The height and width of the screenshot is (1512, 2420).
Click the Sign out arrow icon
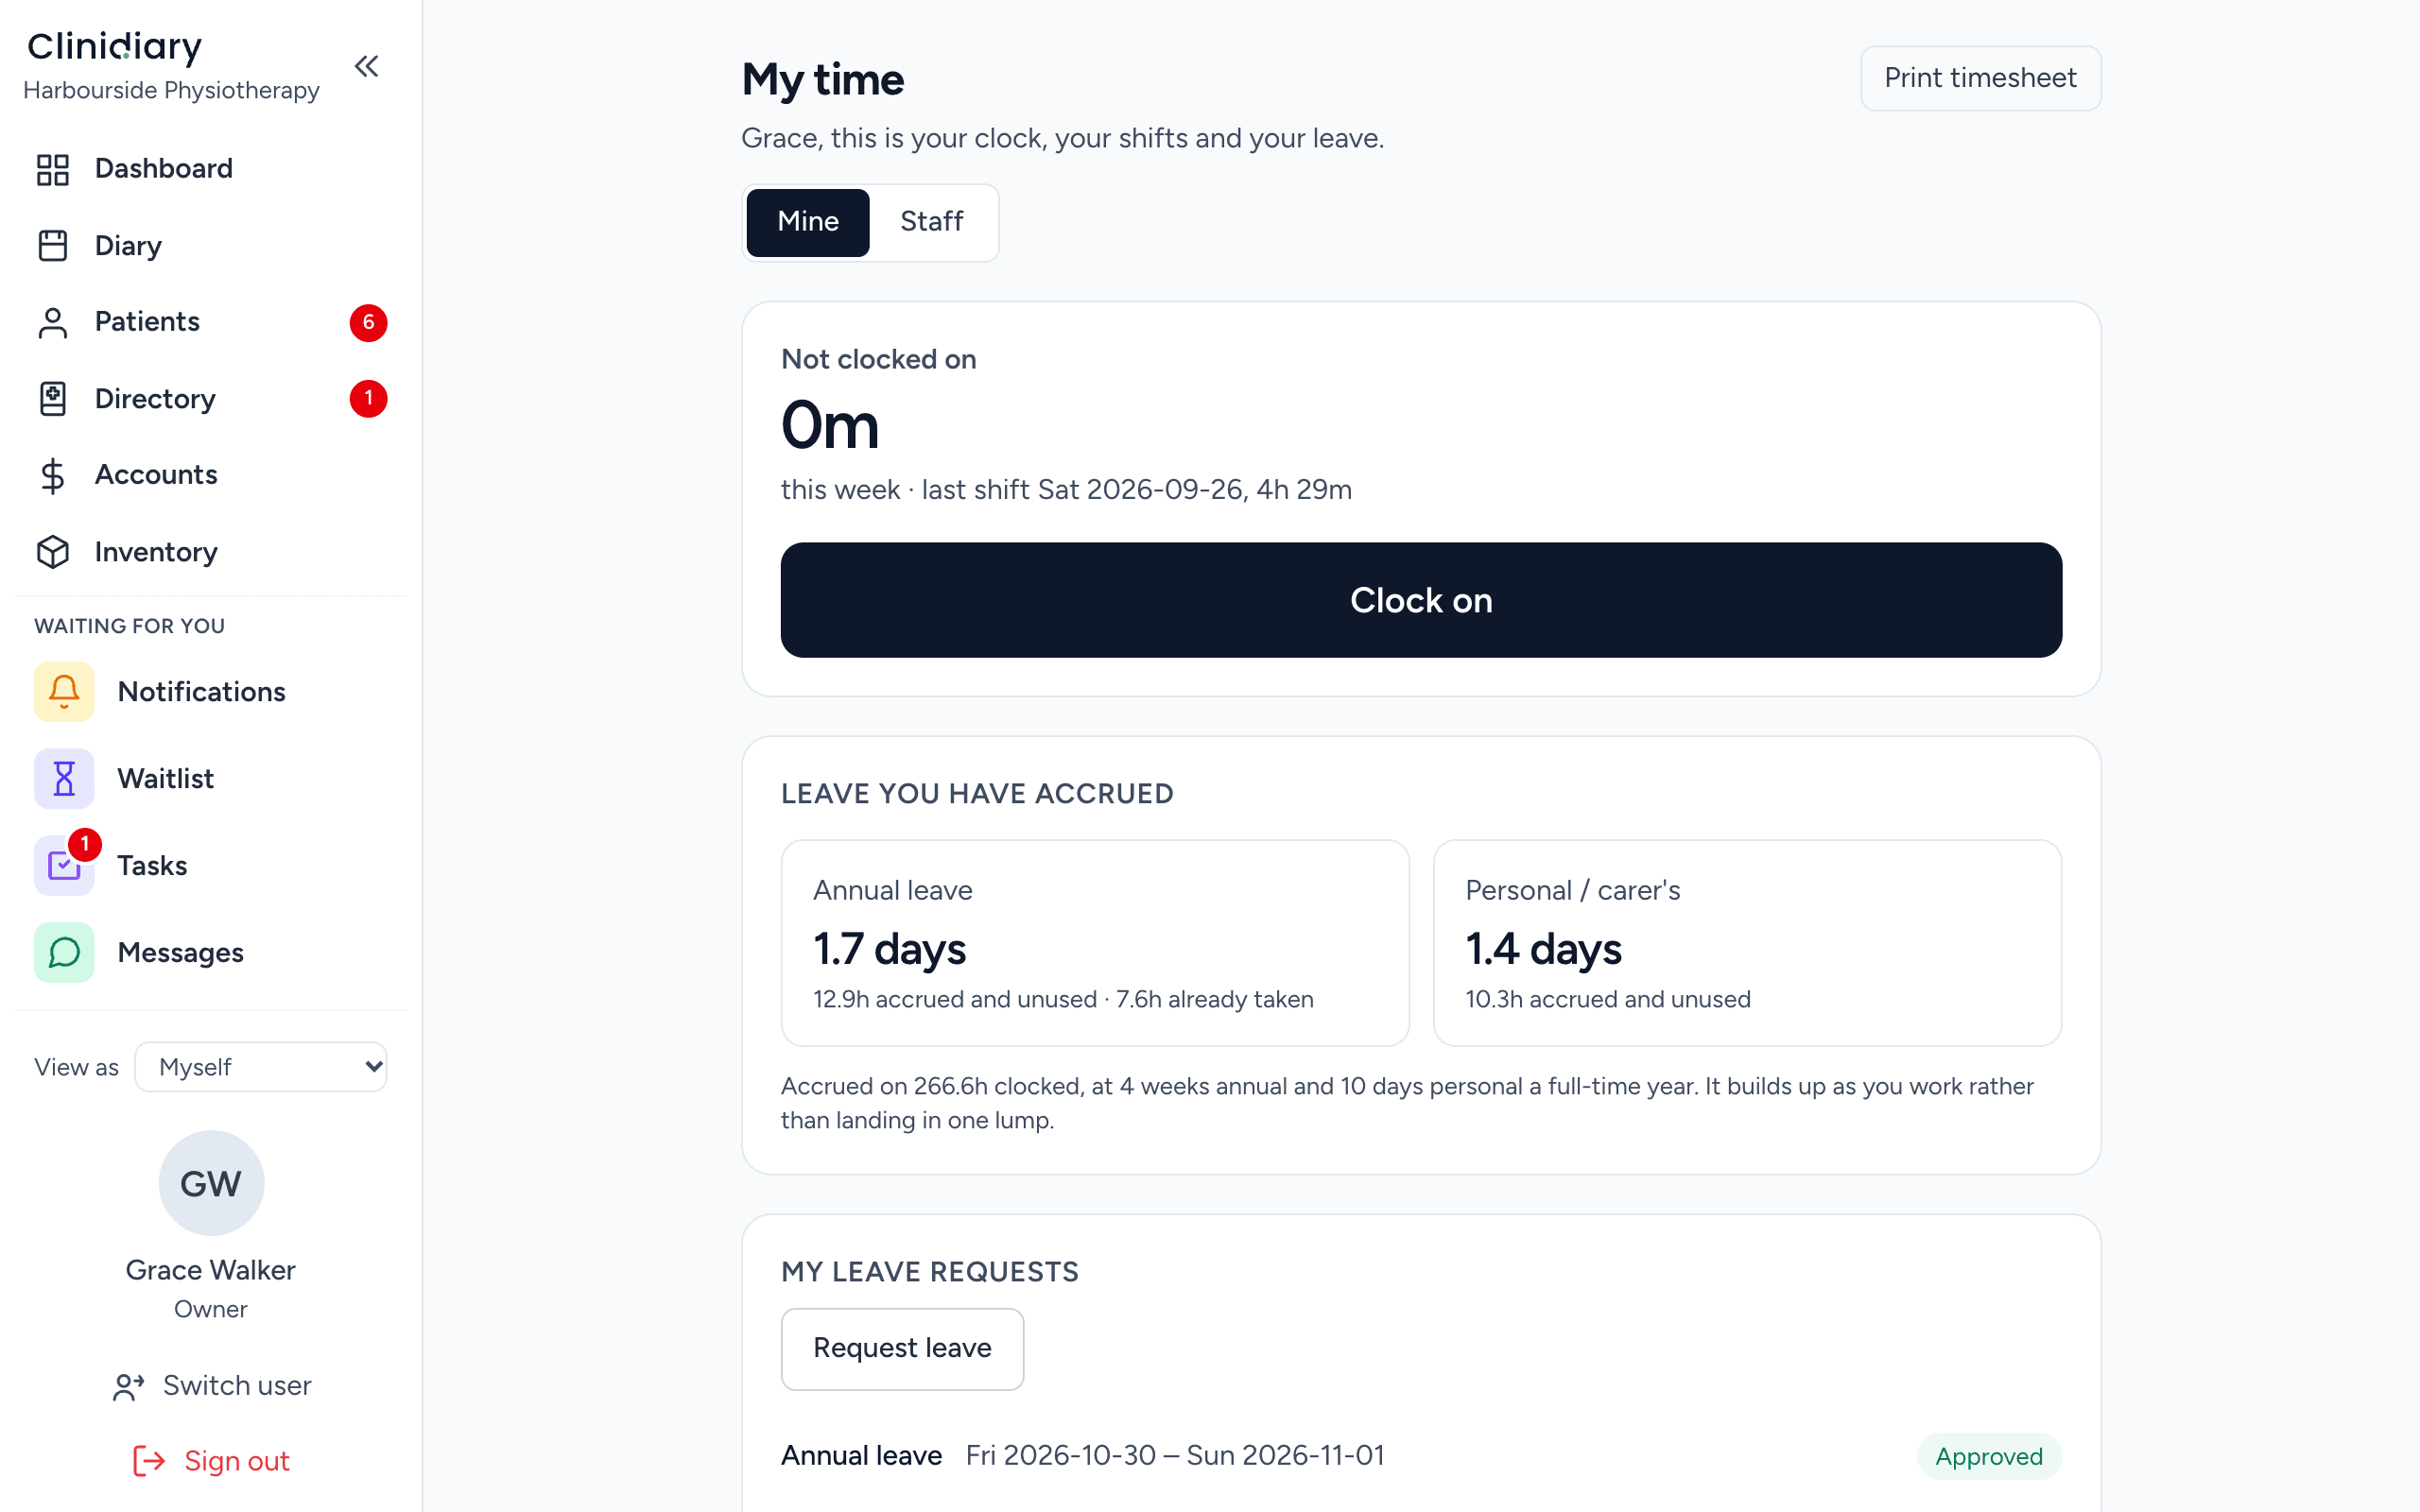click(x=149, y=1461)
